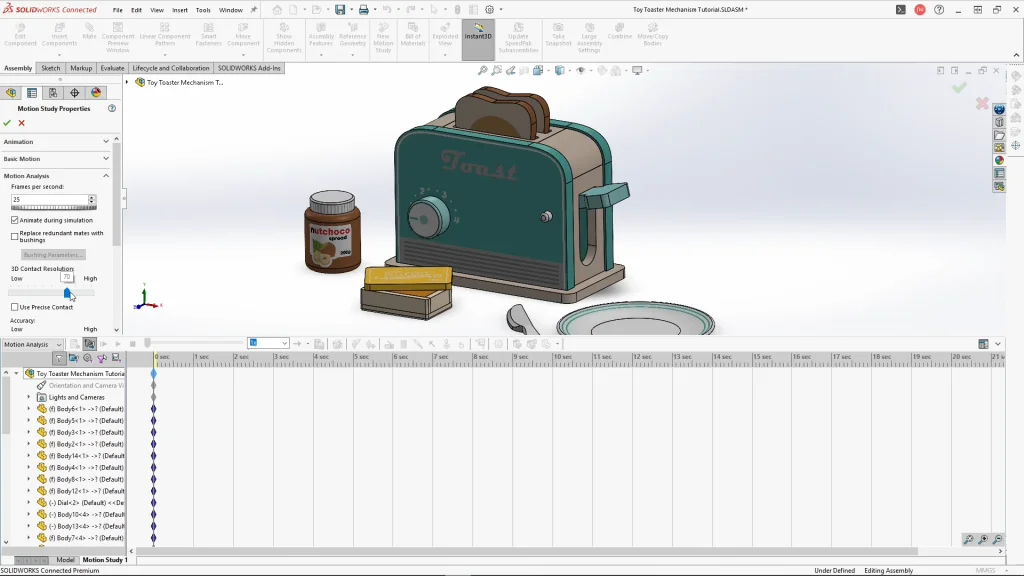
Task: Open the ConfigurationManager tab icon
Action: pyautogui.click(x=53, y=93)
